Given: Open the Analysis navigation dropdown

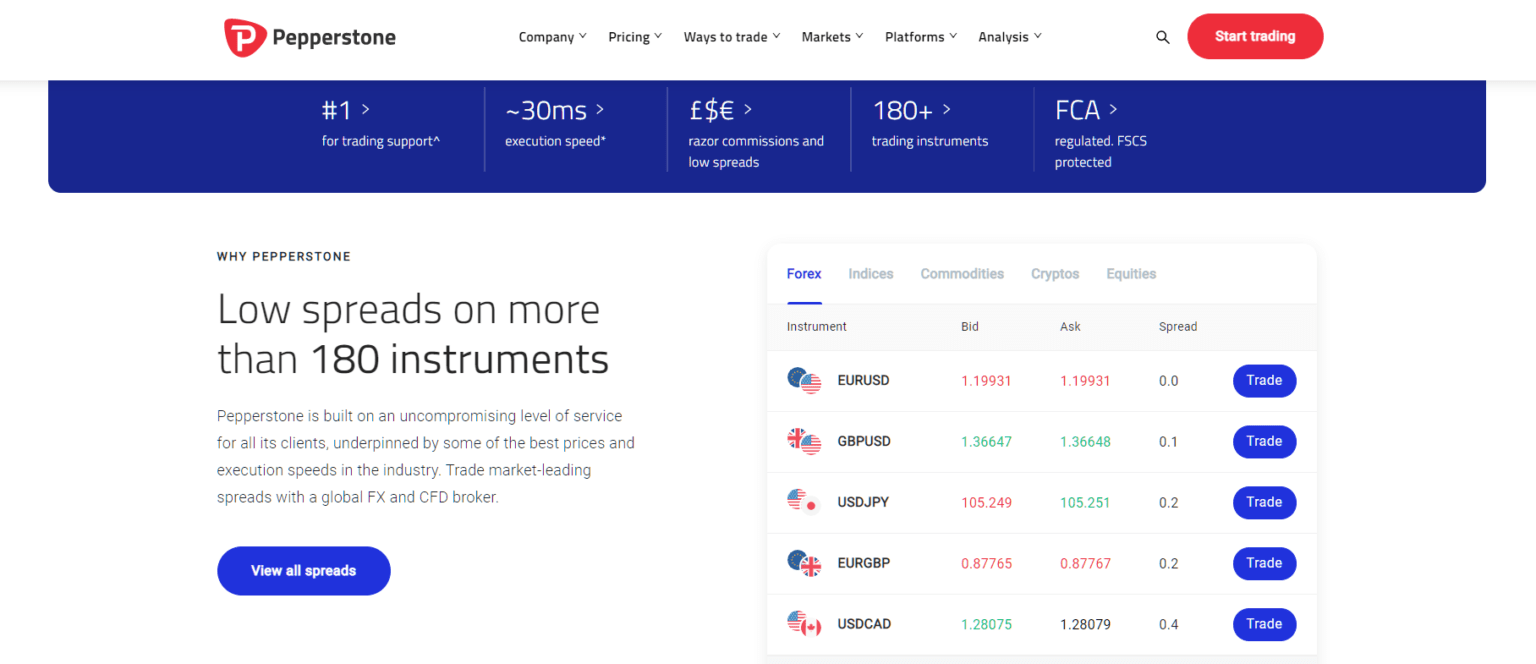Looking at the screenshot, I should pyautogui.click(x=1009, y=36).
